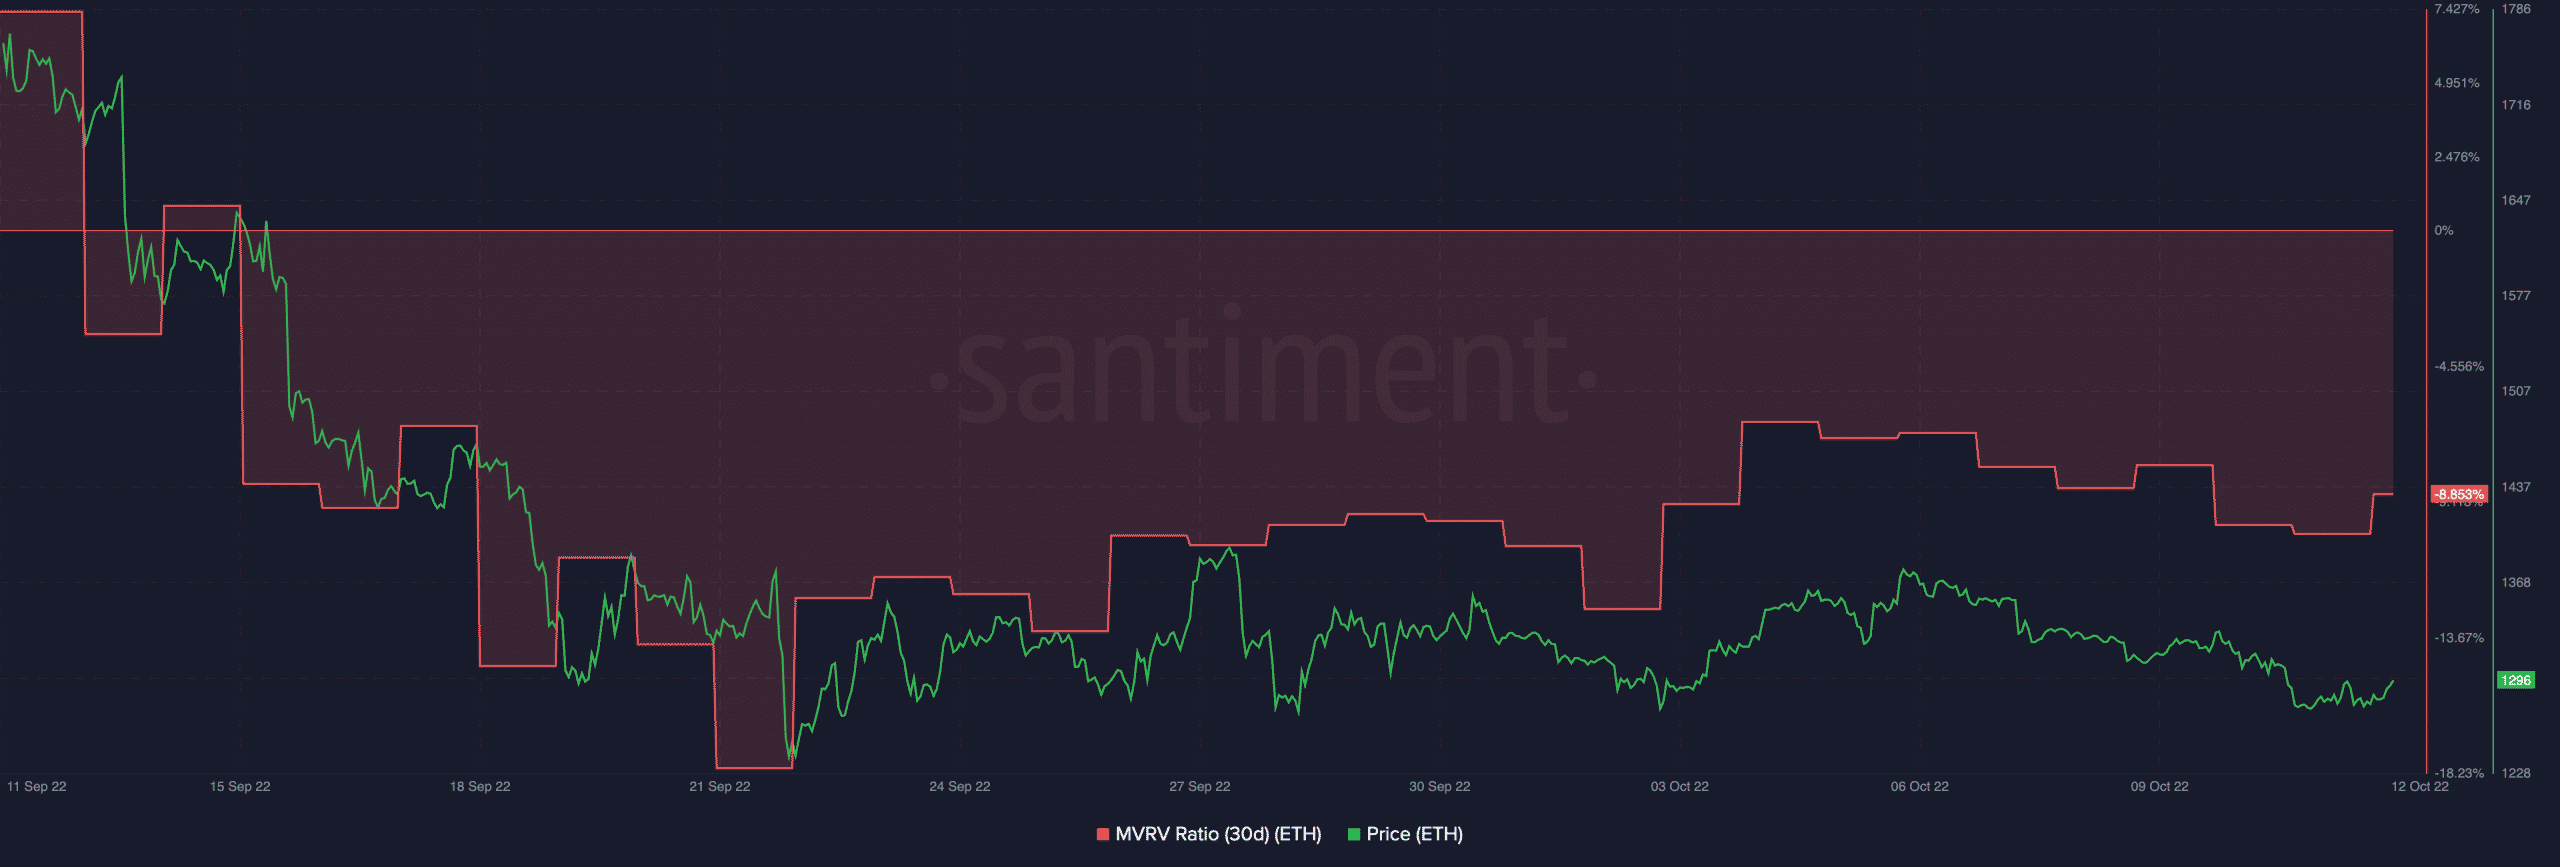The width and height of the screenshot is (2560, 867).
Task: Click the 1716 price axis label
Action: point(2516,104)
